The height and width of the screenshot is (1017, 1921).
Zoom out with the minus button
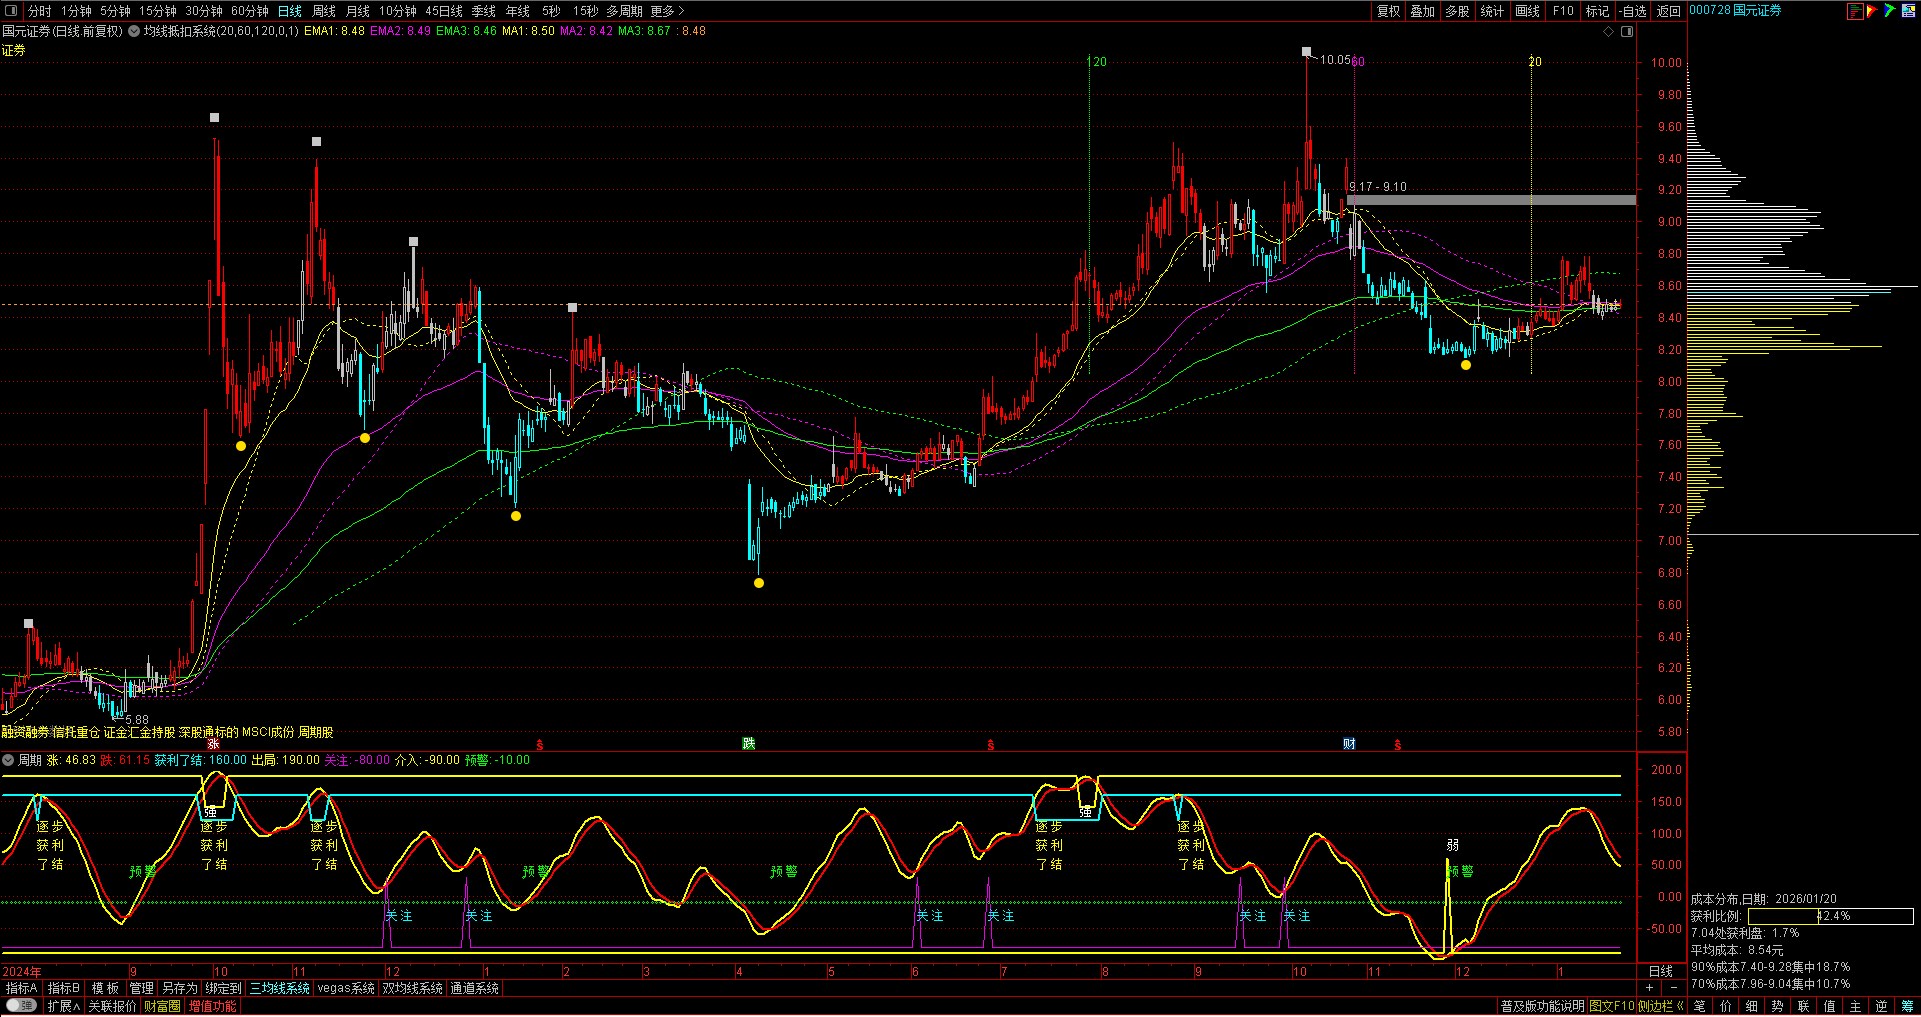point(1674,988)
